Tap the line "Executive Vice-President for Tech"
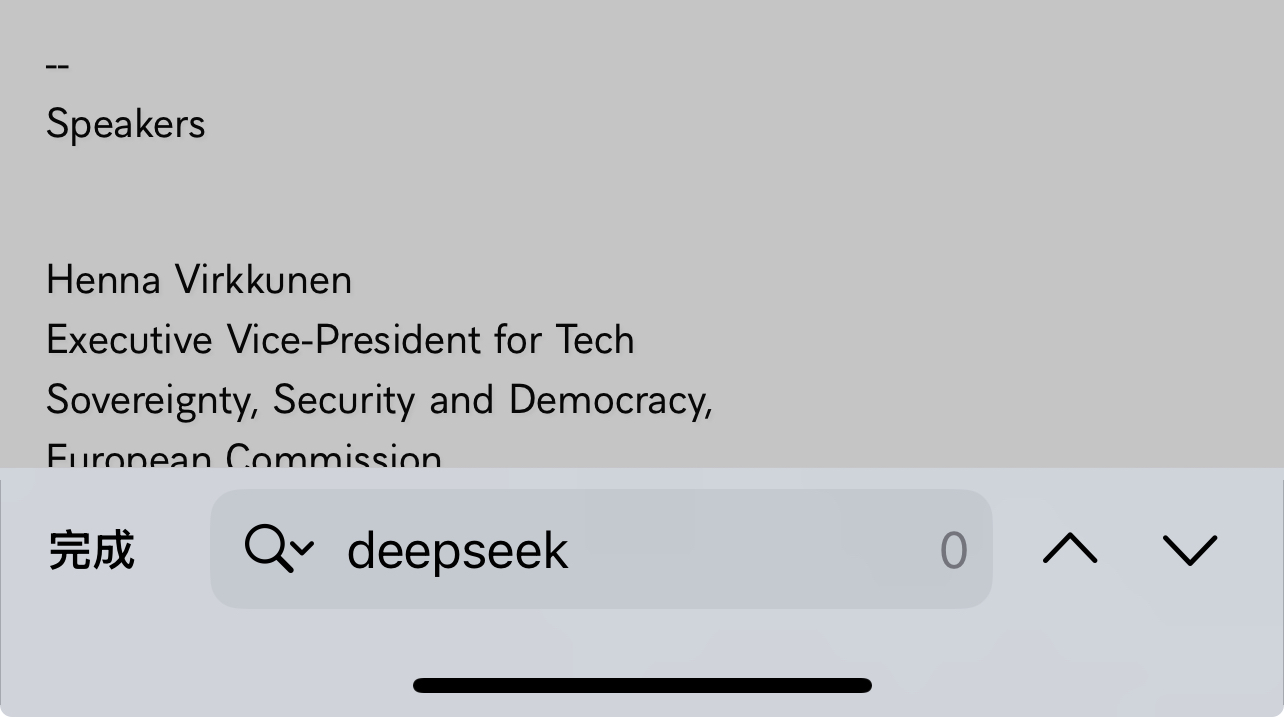The height and width of the screenshot is (717, 1284). (x=340, y=340)
